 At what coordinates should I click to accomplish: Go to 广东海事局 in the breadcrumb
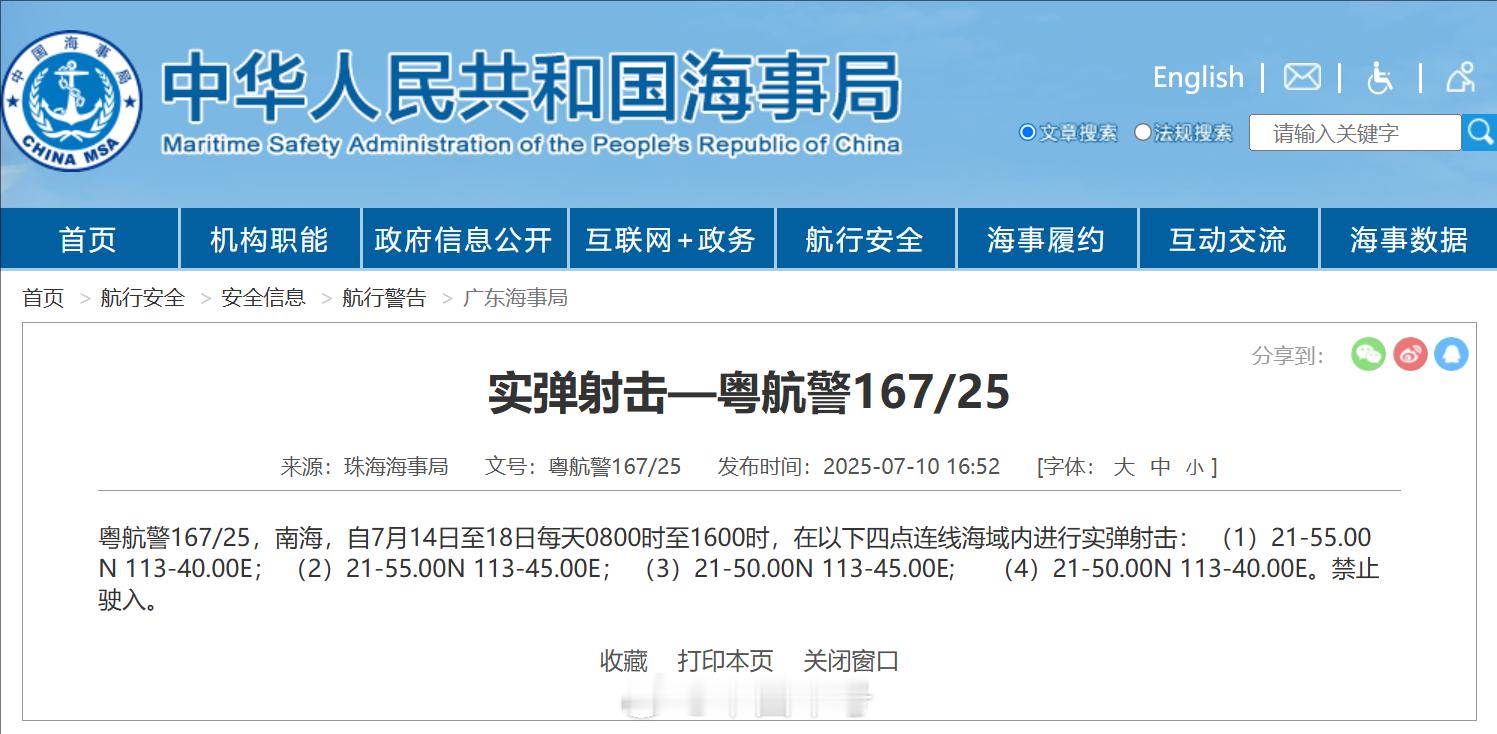pos(515,298)
